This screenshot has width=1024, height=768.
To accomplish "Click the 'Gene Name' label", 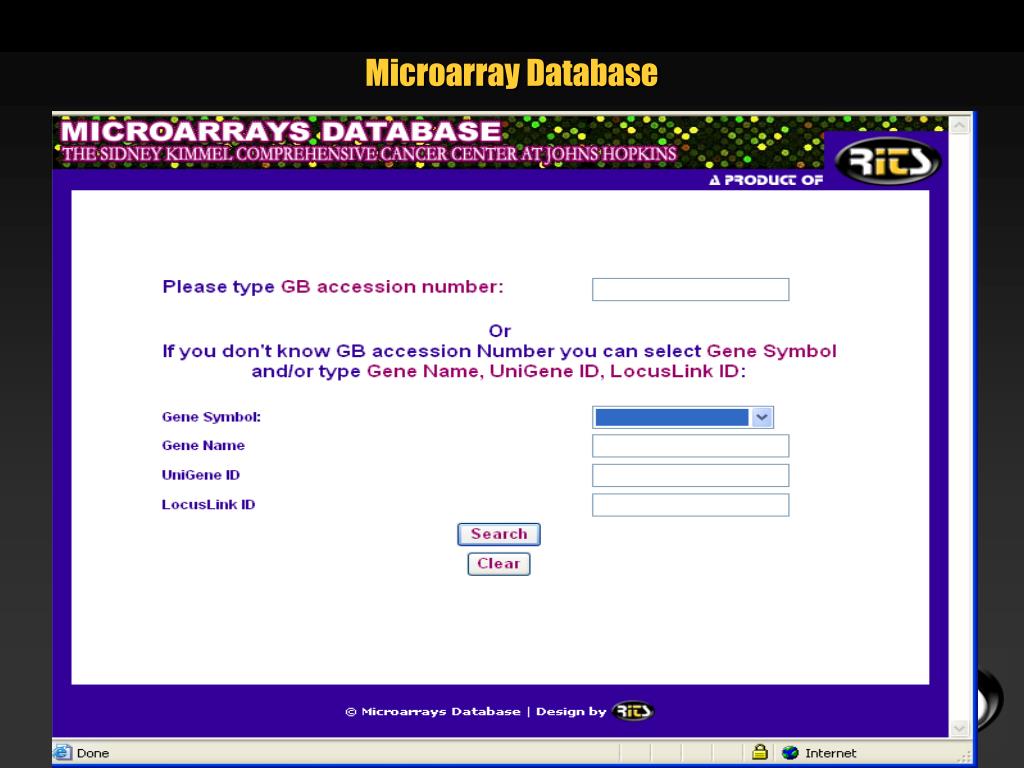I will [203, 445].
